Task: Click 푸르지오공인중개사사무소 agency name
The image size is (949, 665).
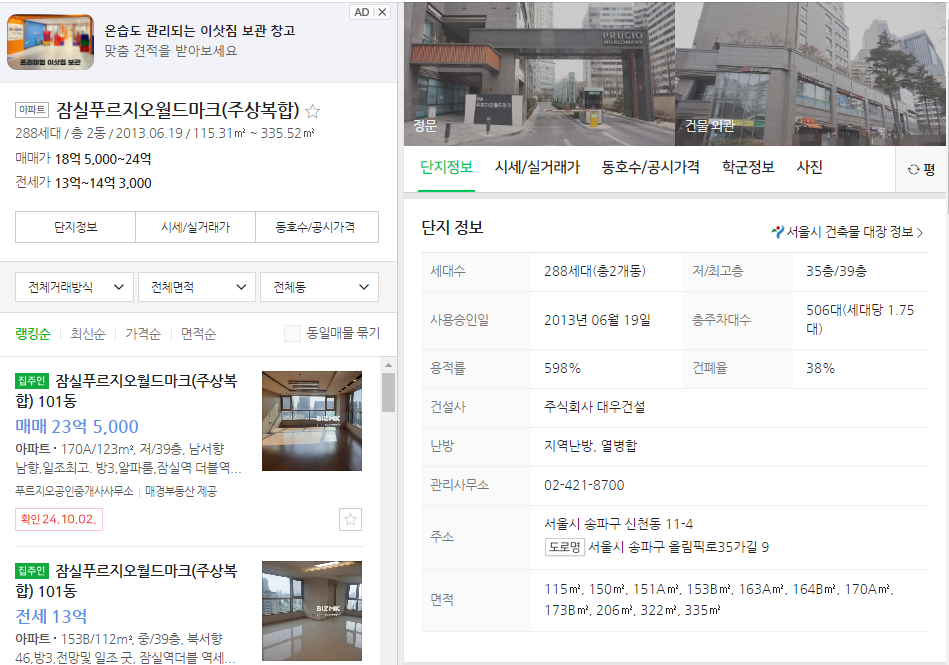Action: 74,491
